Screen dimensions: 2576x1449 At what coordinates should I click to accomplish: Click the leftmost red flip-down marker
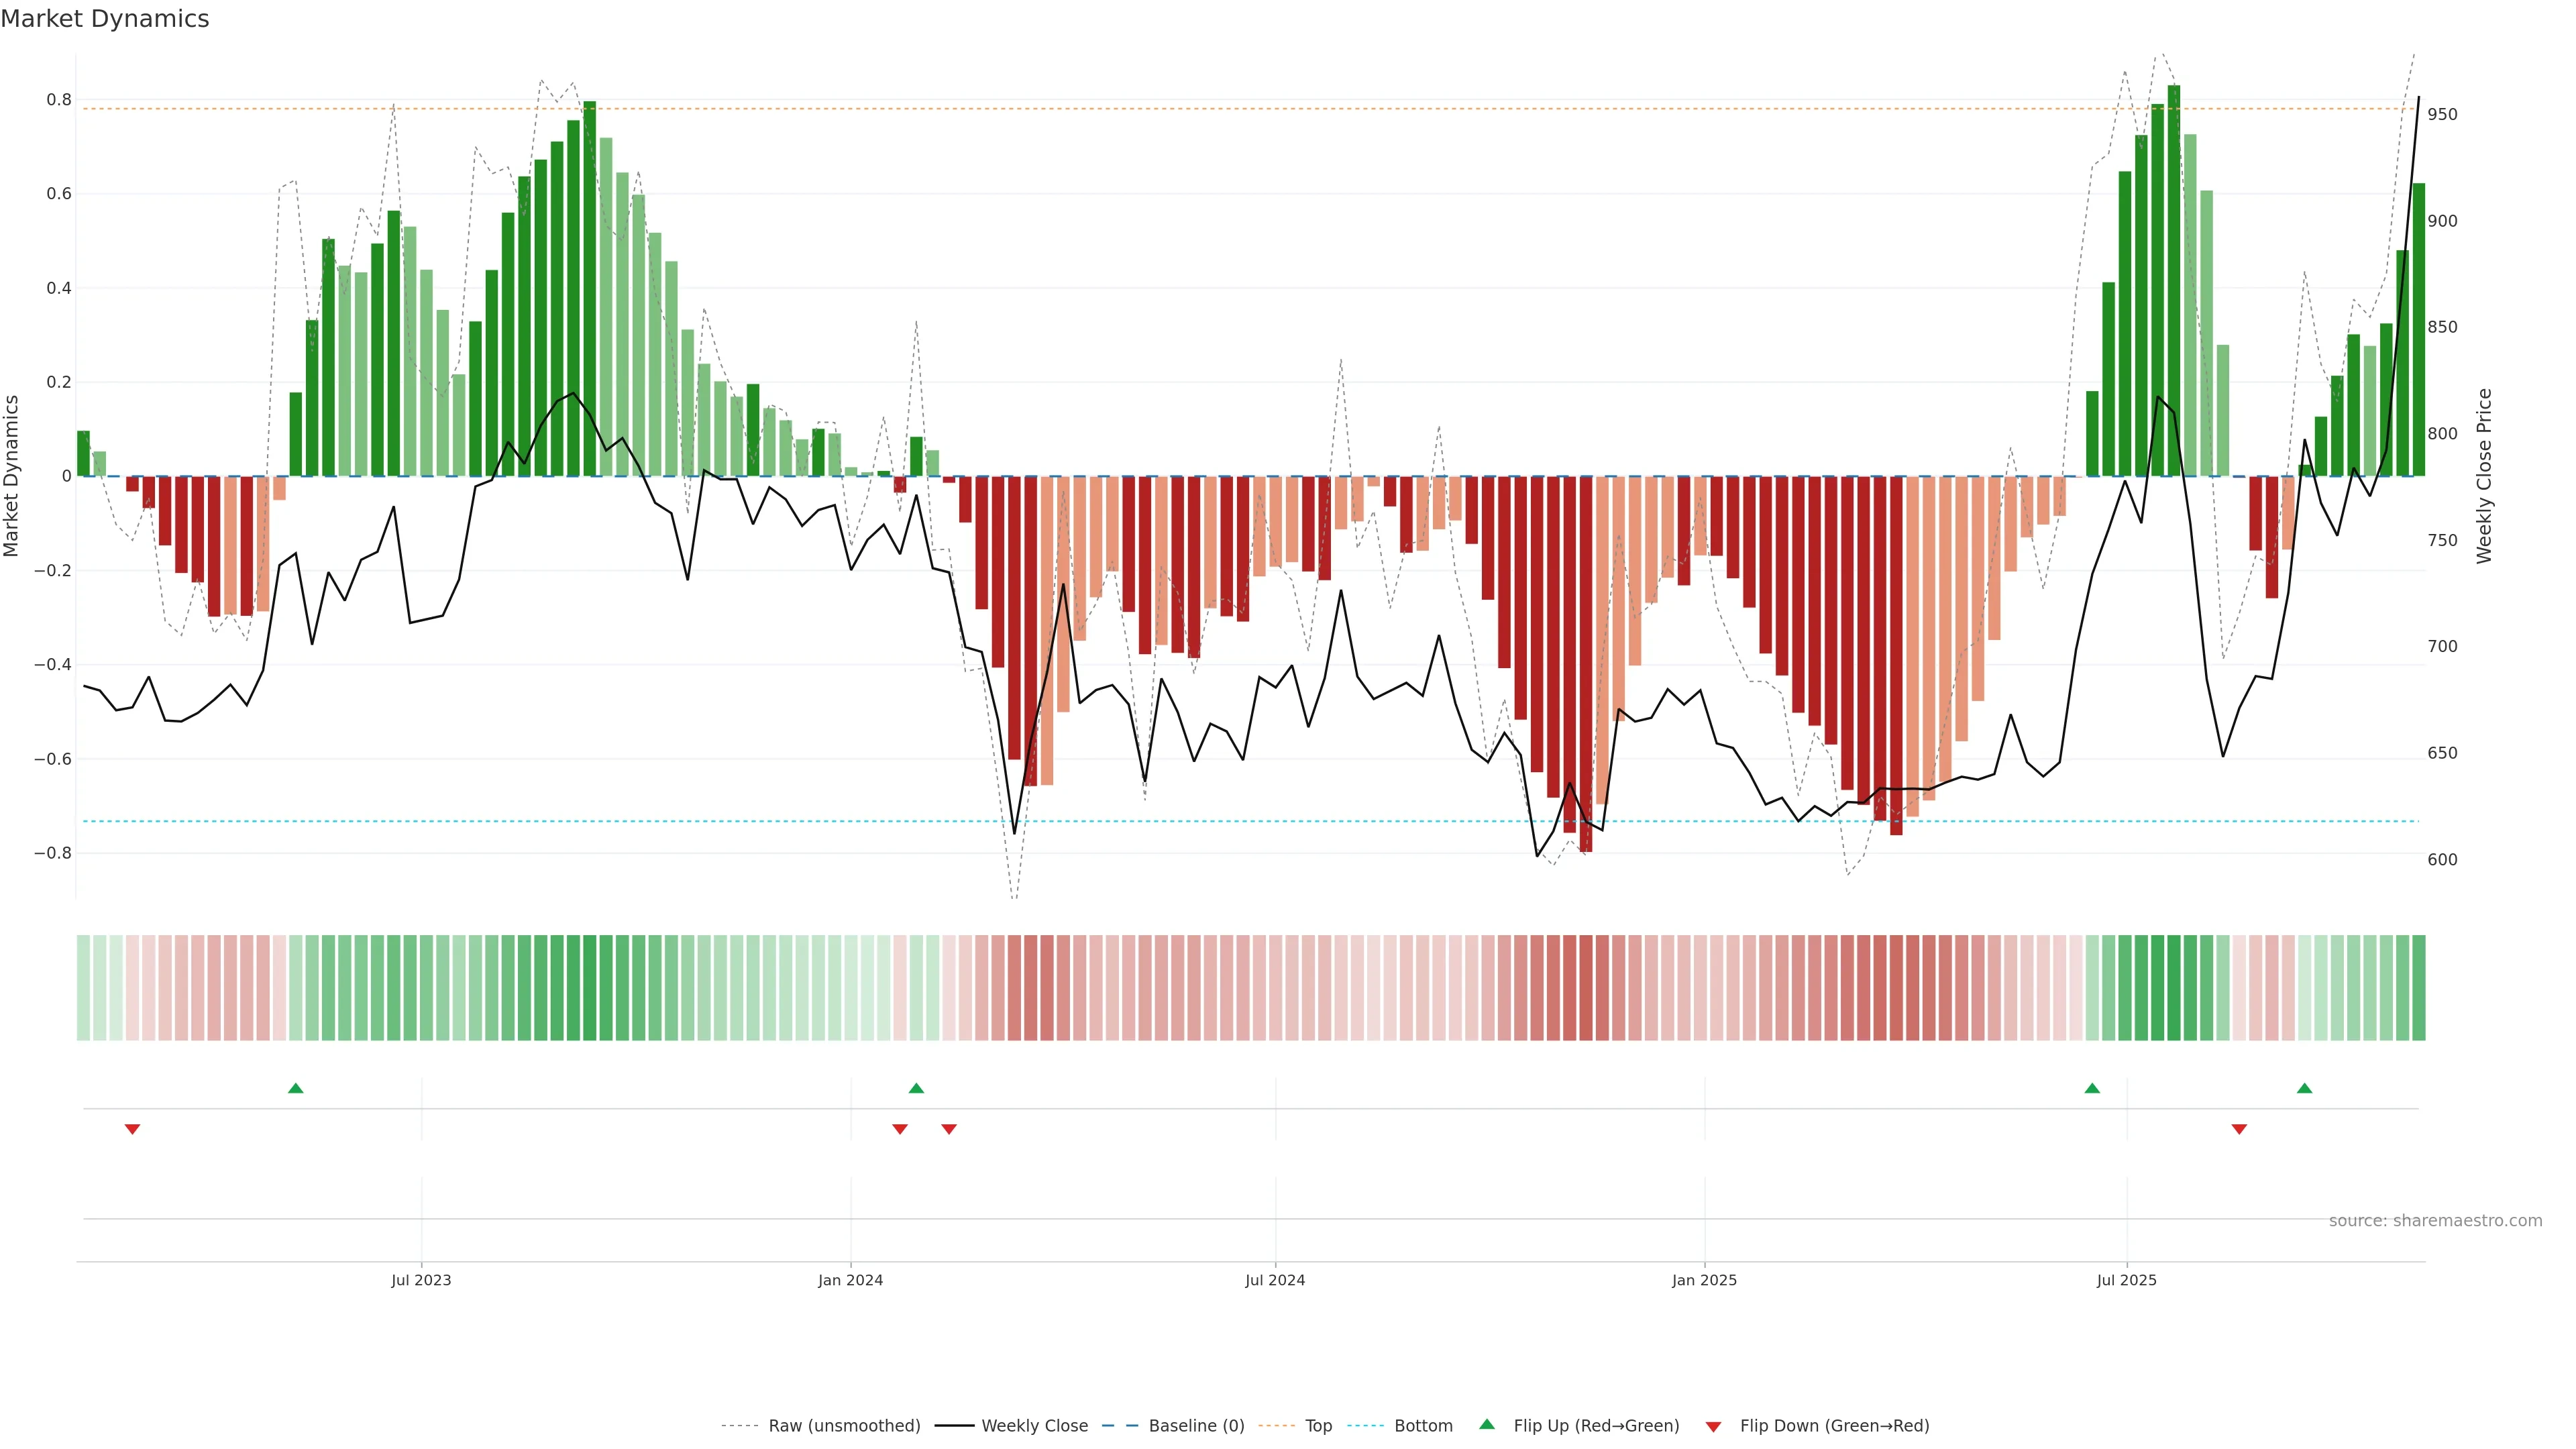pyautogui.click(x=132, y=1129)
